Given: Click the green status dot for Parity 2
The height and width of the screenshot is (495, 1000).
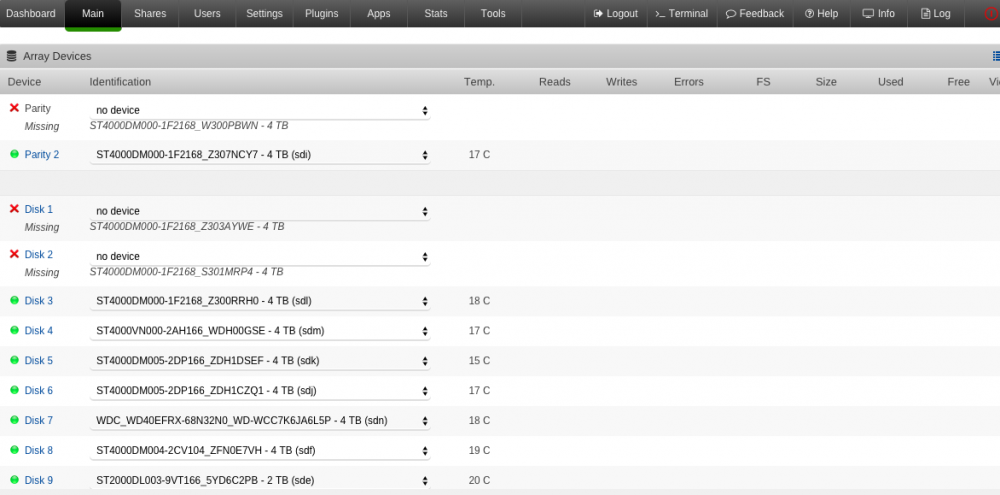Looking at the screenshot, I should click(15, 154).
